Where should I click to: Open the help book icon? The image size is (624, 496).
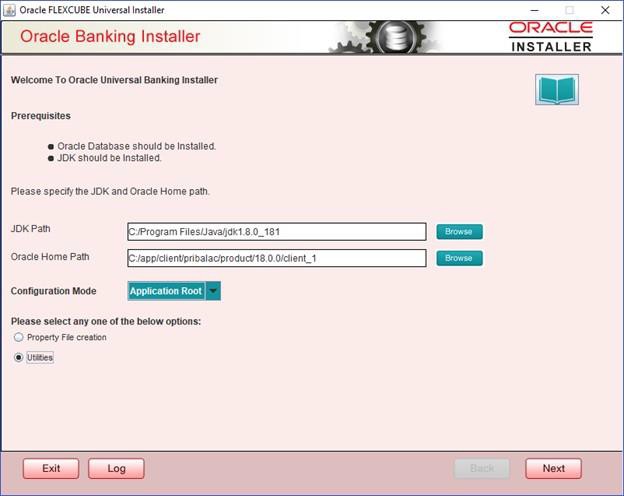point(557,90)
